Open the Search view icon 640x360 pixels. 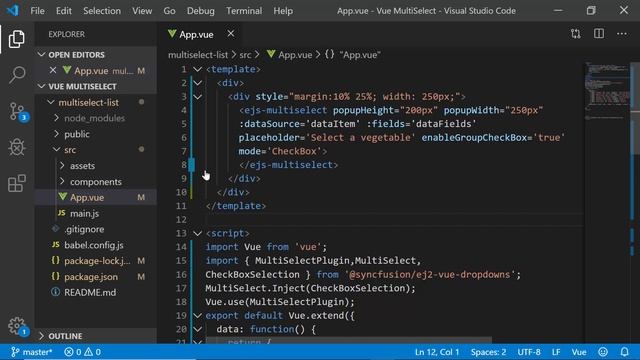(x=17, y=75)
